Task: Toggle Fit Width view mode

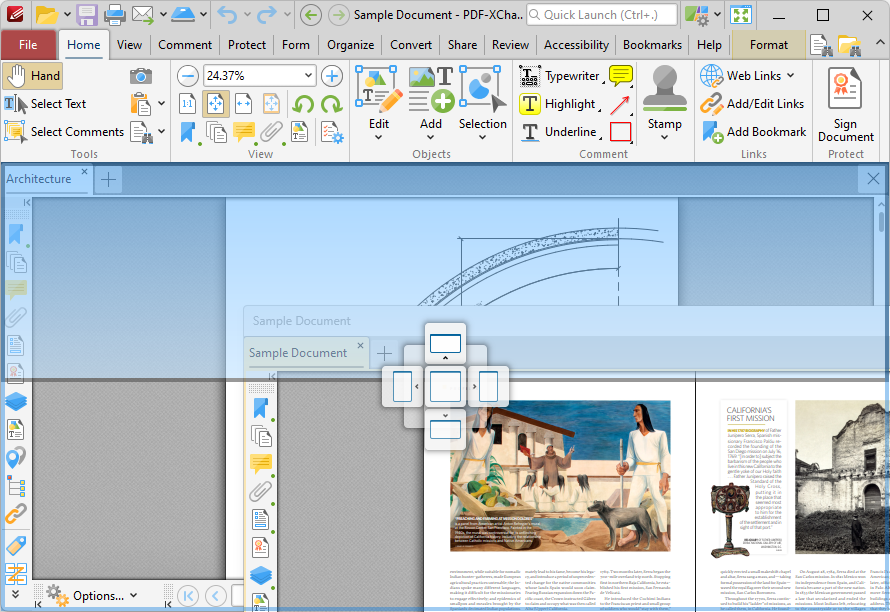Action: pyautogui.click(x=243, y=104)
